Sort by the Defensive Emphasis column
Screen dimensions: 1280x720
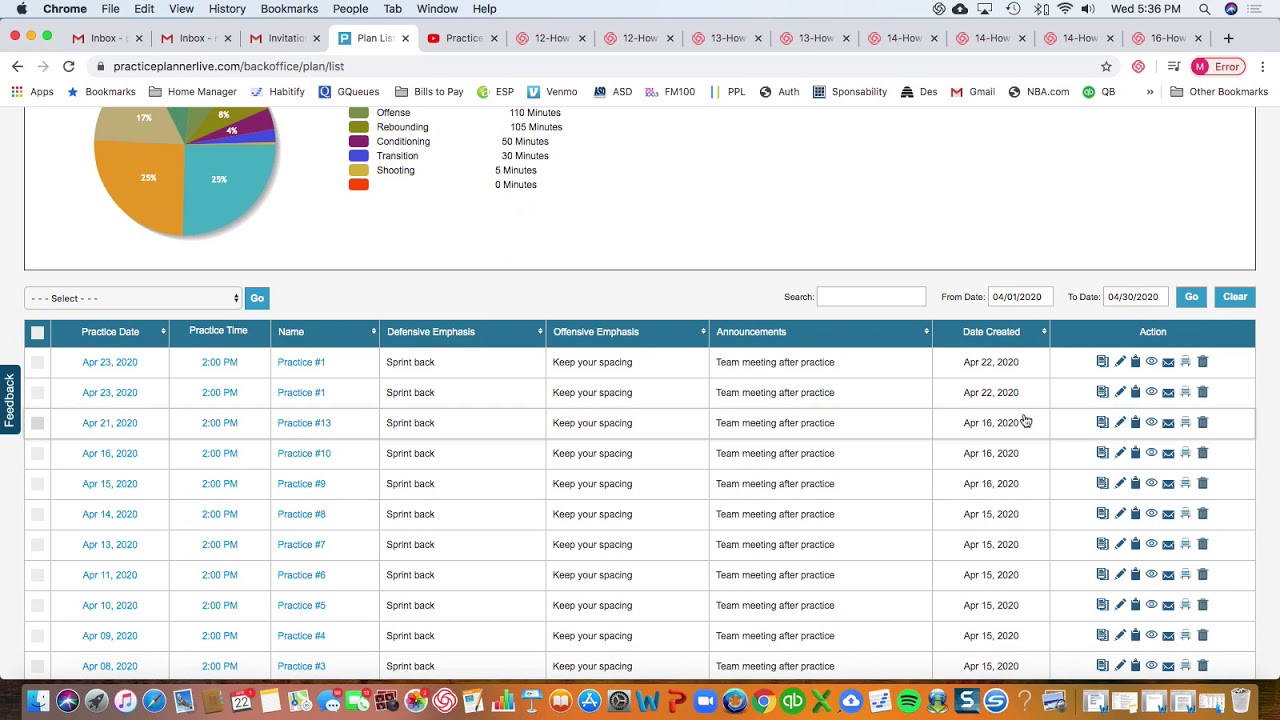(x=463, y=332)
